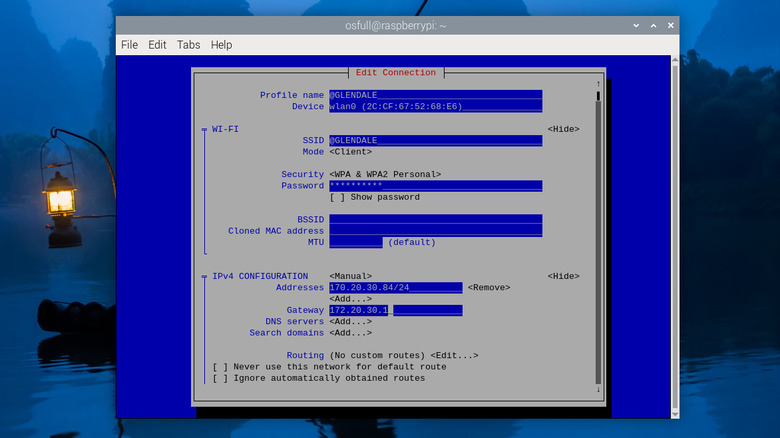Click the dialog scroll down arrow
The image size is (780, 438).
(x=599, y=390)
